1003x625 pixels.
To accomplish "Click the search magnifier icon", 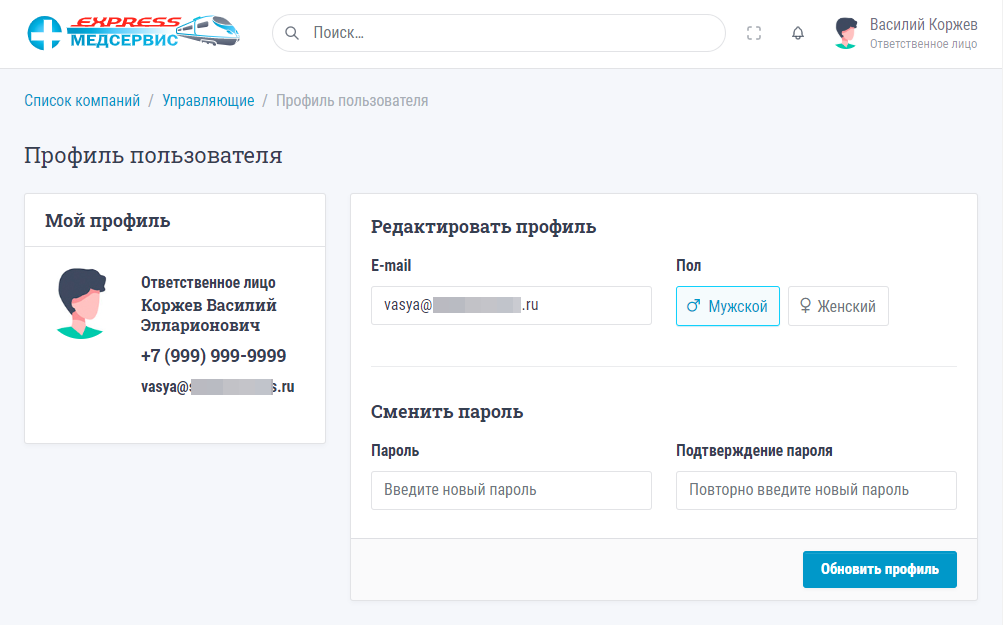I will coord(292,33).
